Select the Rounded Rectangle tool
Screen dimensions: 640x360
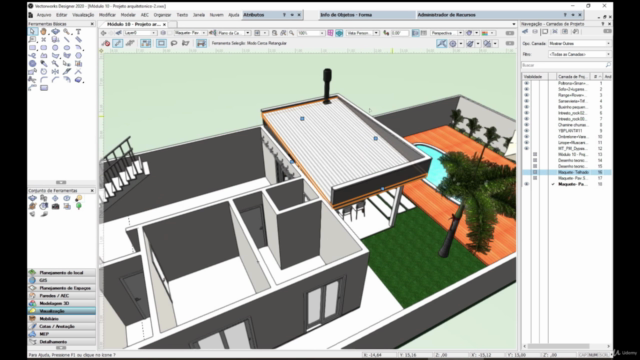[x=43, y=47]
